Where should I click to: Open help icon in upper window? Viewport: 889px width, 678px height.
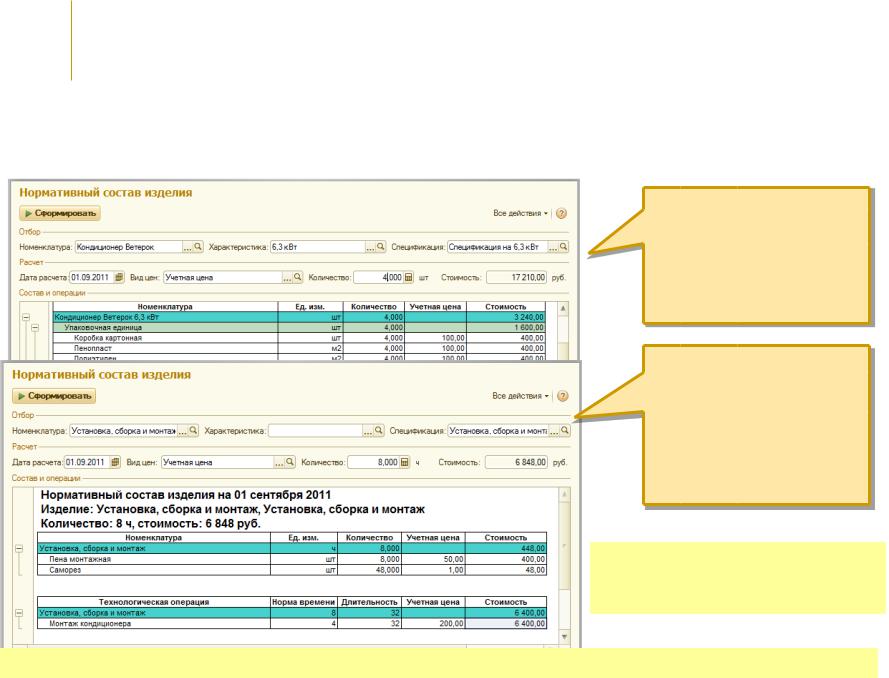[561, 214]
